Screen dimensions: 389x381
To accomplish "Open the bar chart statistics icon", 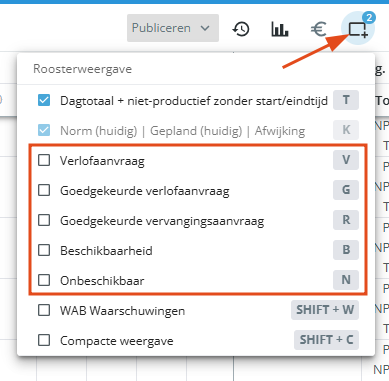I will coord(280,29).
